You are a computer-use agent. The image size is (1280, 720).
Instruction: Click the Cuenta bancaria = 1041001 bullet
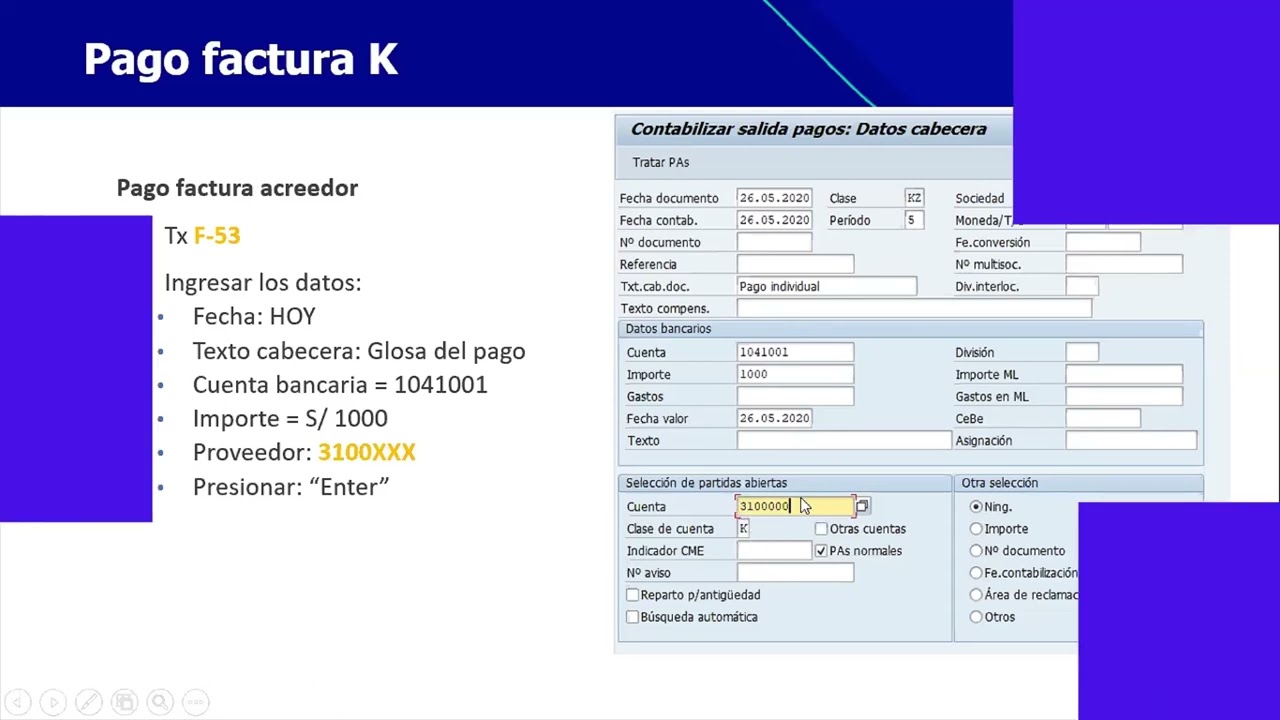coord(340,385)
